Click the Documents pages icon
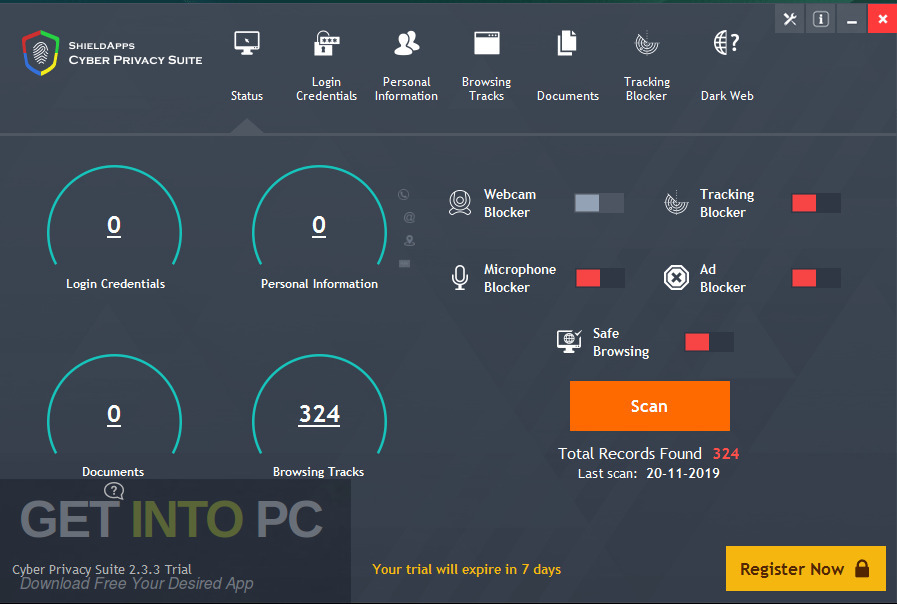The height and width of the screenshot is (604, 897). pyautogui.click(x=567, y=43)
